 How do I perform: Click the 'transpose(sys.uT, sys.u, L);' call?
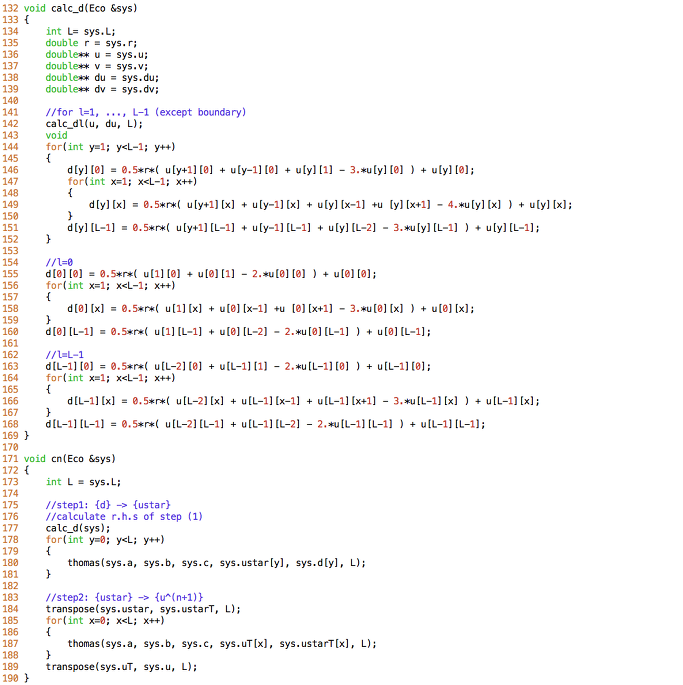tap(121, 667)
